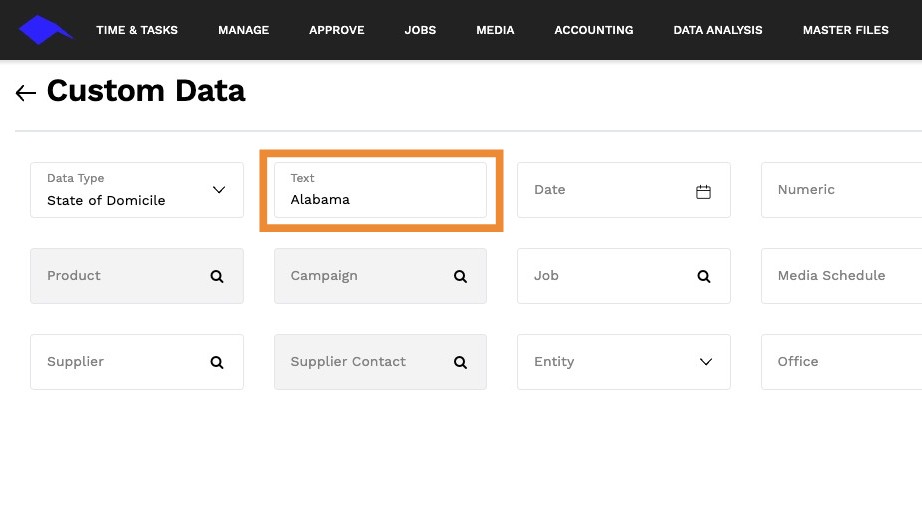Click the search icon in the Supplier Contact field
The width and height of the screenshot is (922, 515).
click(460, 362)
